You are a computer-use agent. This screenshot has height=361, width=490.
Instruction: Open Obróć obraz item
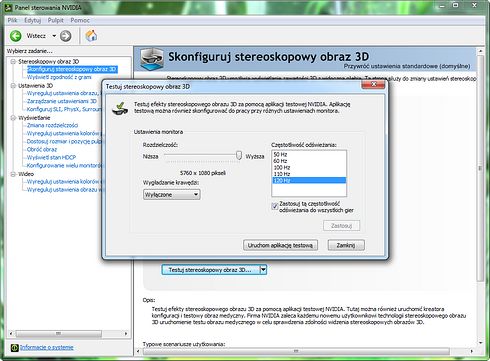(42, 149)
